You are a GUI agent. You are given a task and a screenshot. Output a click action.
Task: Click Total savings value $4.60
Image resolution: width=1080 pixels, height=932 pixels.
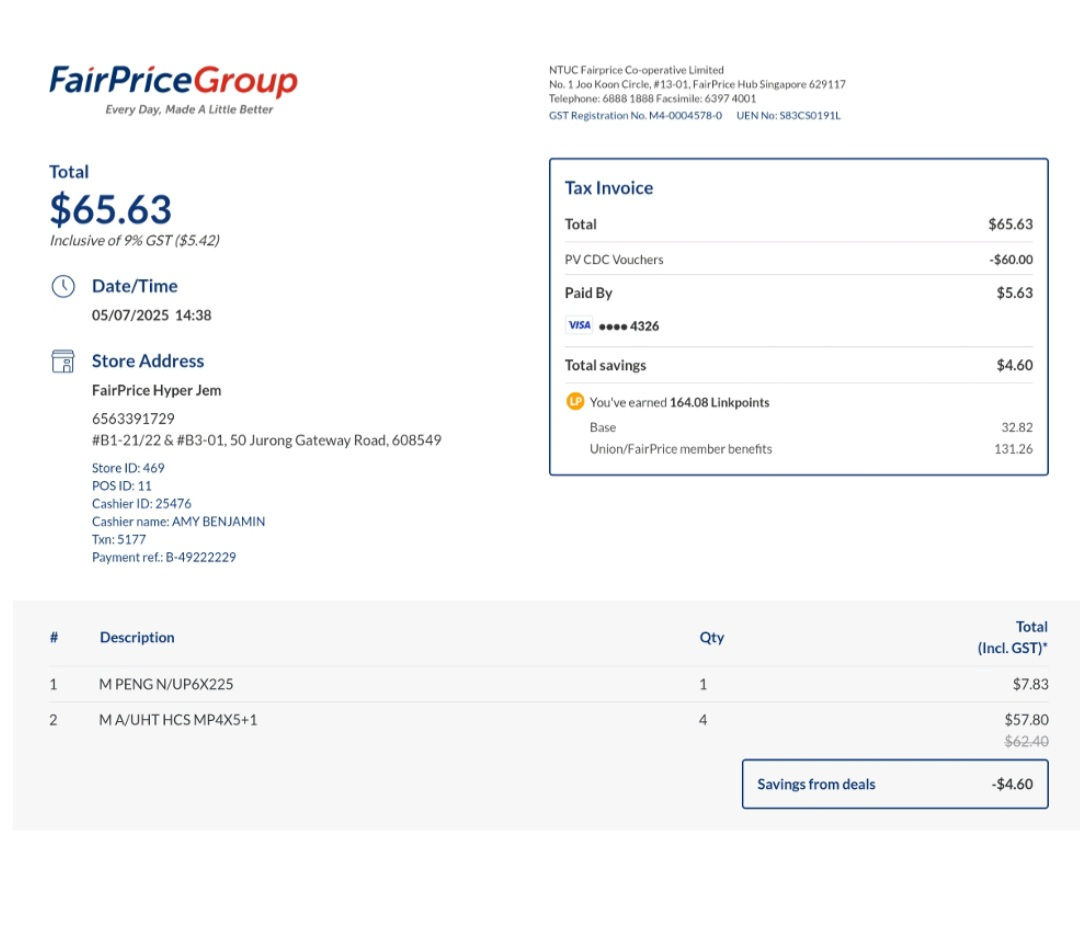coord(1015,365)
